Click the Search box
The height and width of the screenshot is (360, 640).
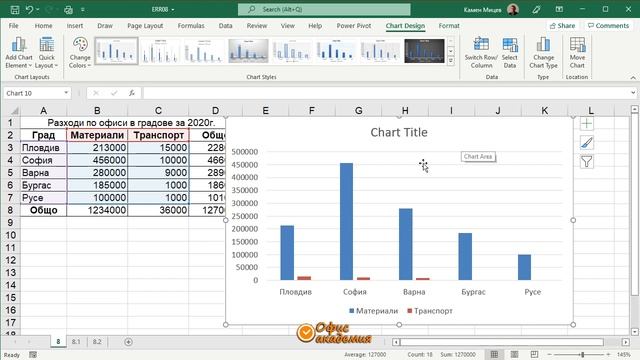coord(324,9)
